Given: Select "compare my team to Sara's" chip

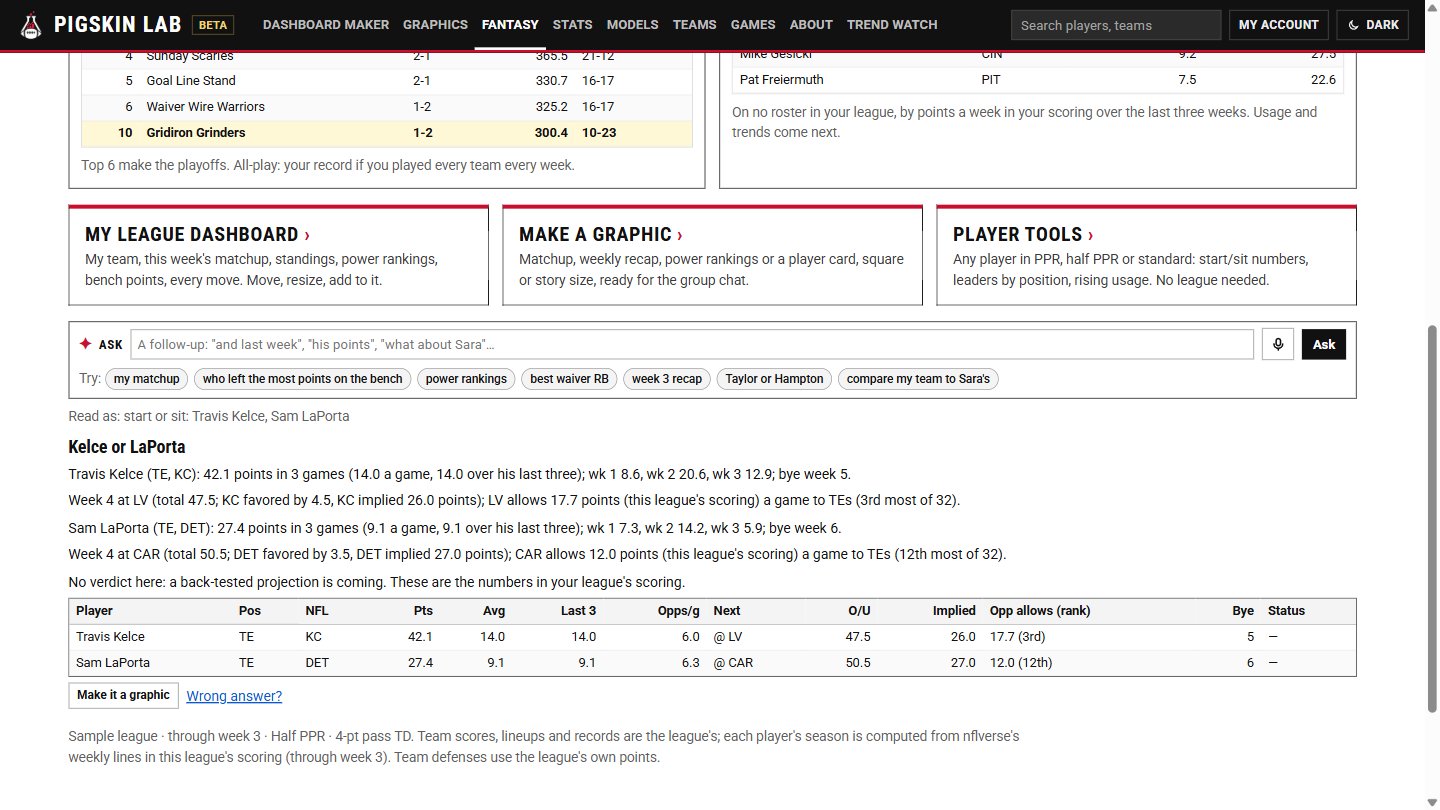Looking at the screenshot, I should tap(918, 379).
